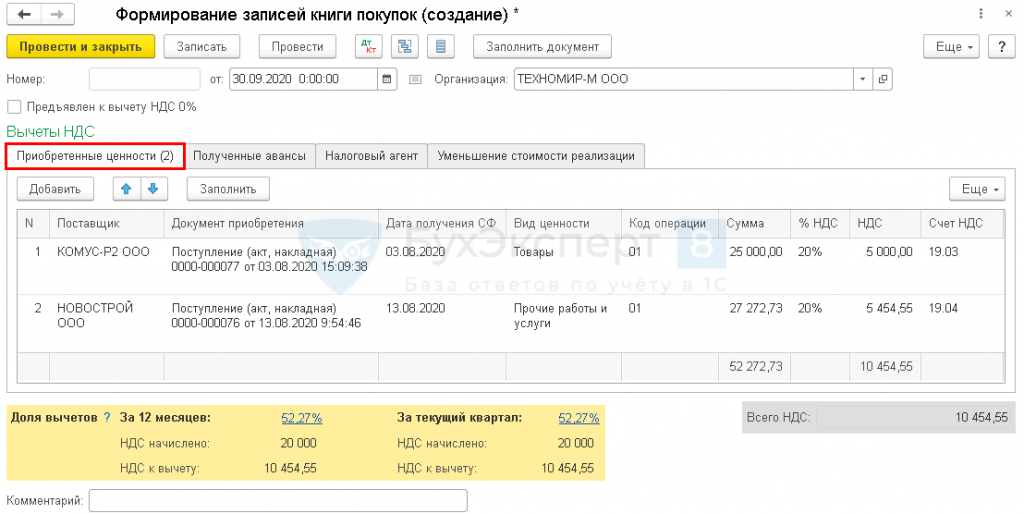The image size is (1024, 514).
Task: Move row up with blue up arrow
Action: pyautogui.click(x=126, y=188)
